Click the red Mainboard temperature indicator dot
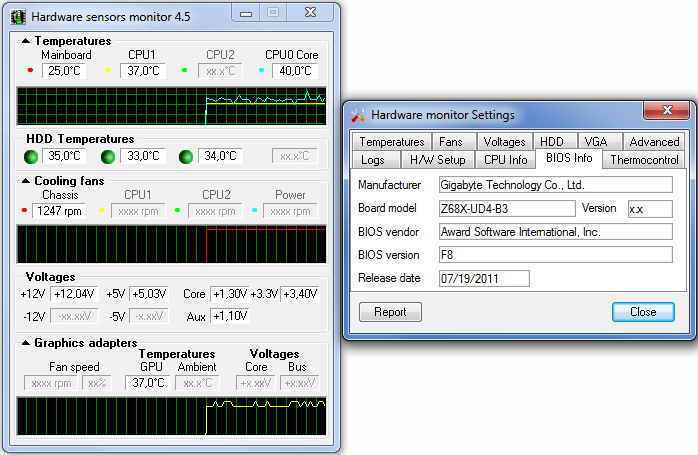The height and width of the screenshot is (455, 698). coord(31,71)
